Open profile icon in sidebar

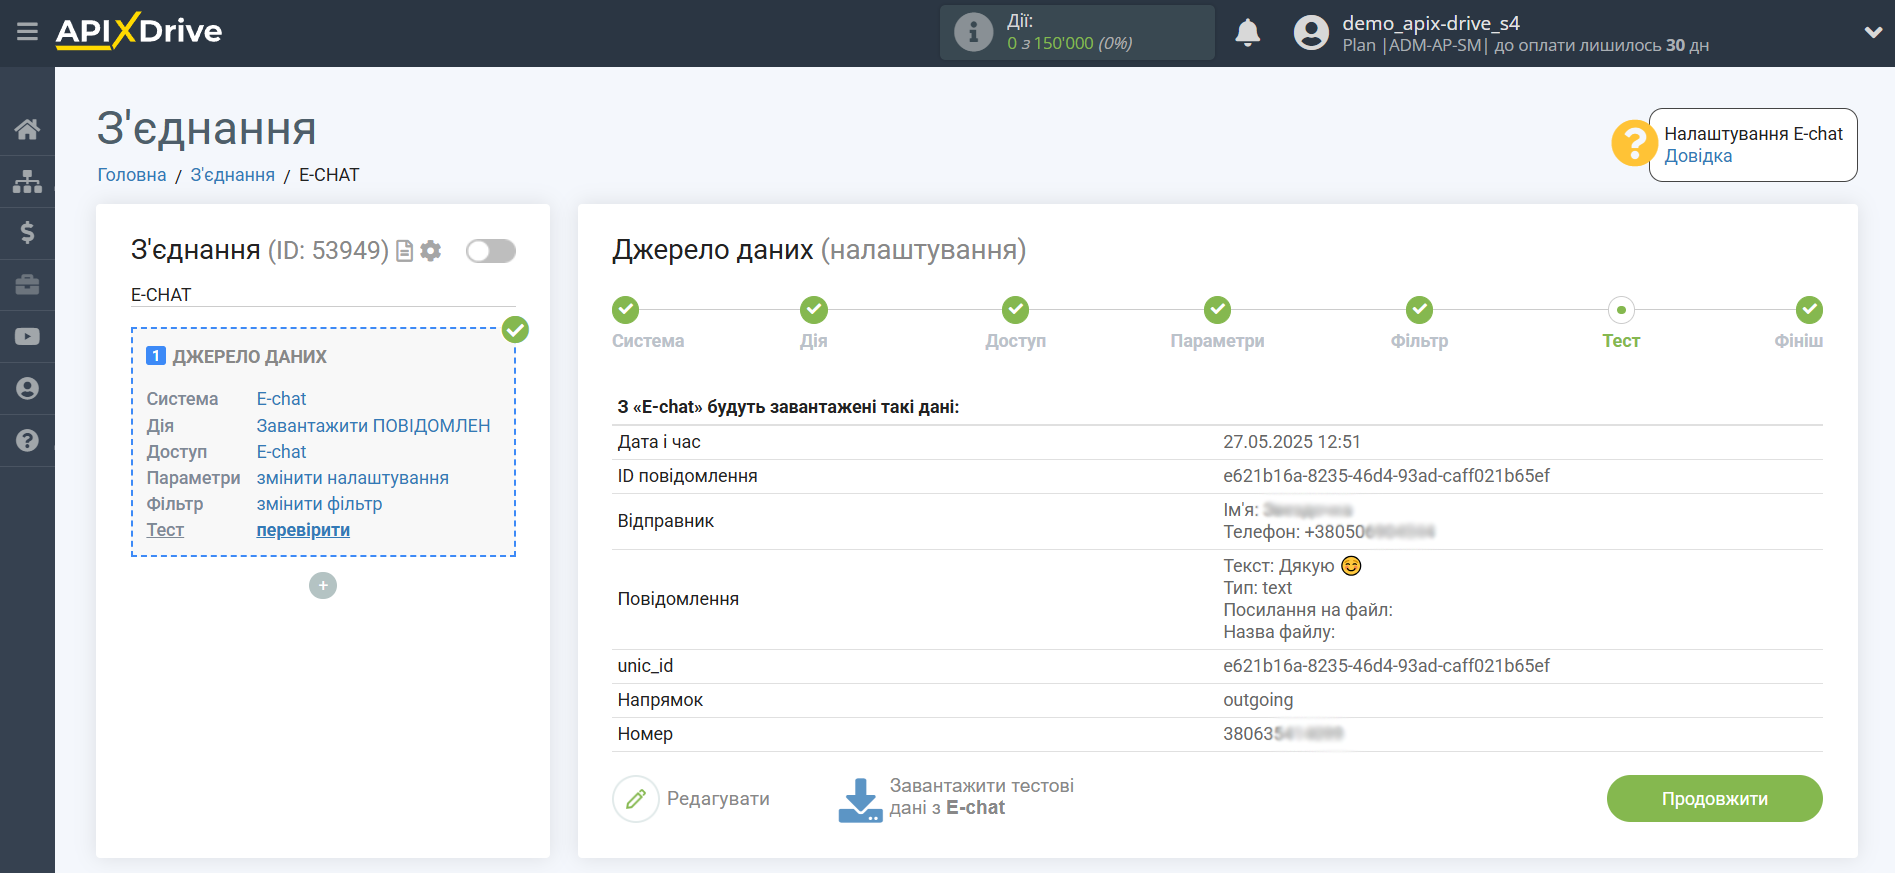27,388
